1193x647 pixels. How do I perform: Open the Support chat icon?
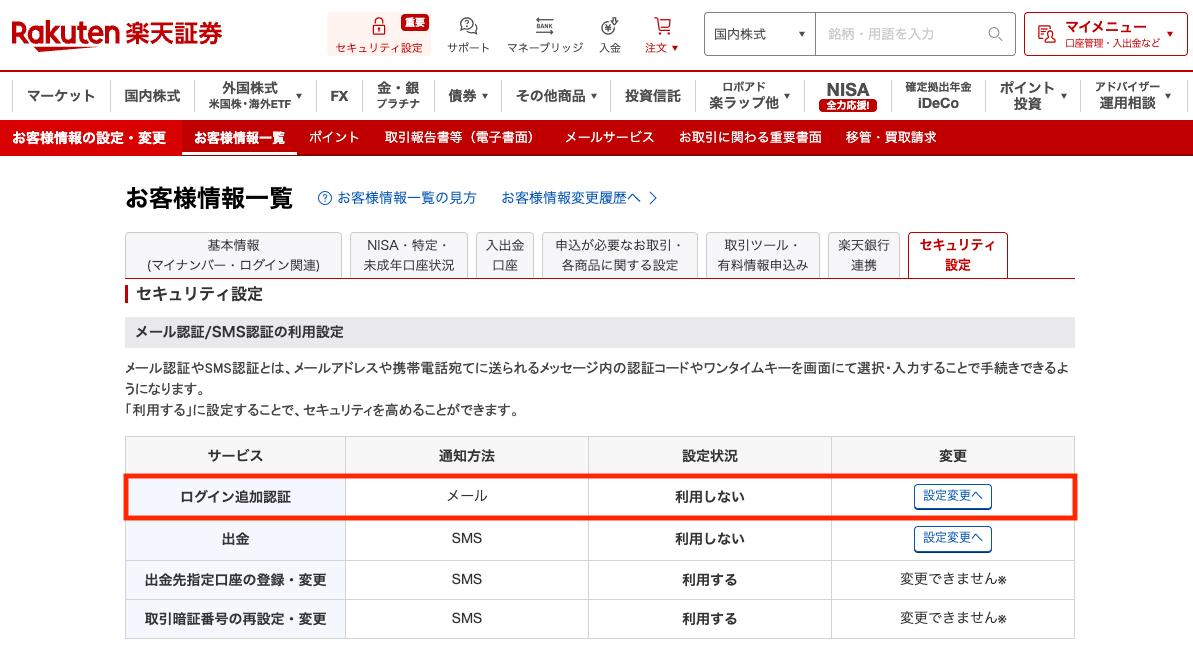click(x=468, y=27)
